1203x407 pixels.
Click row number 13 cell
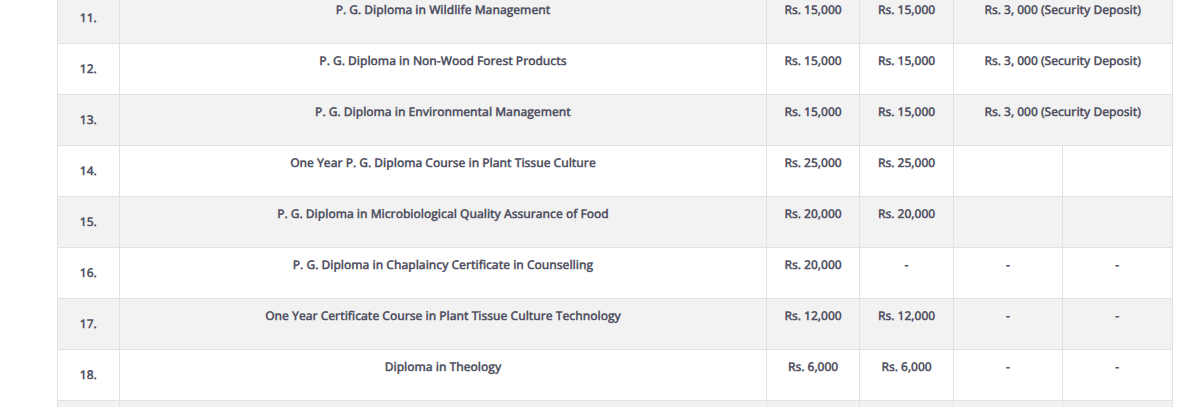(88, 120)
